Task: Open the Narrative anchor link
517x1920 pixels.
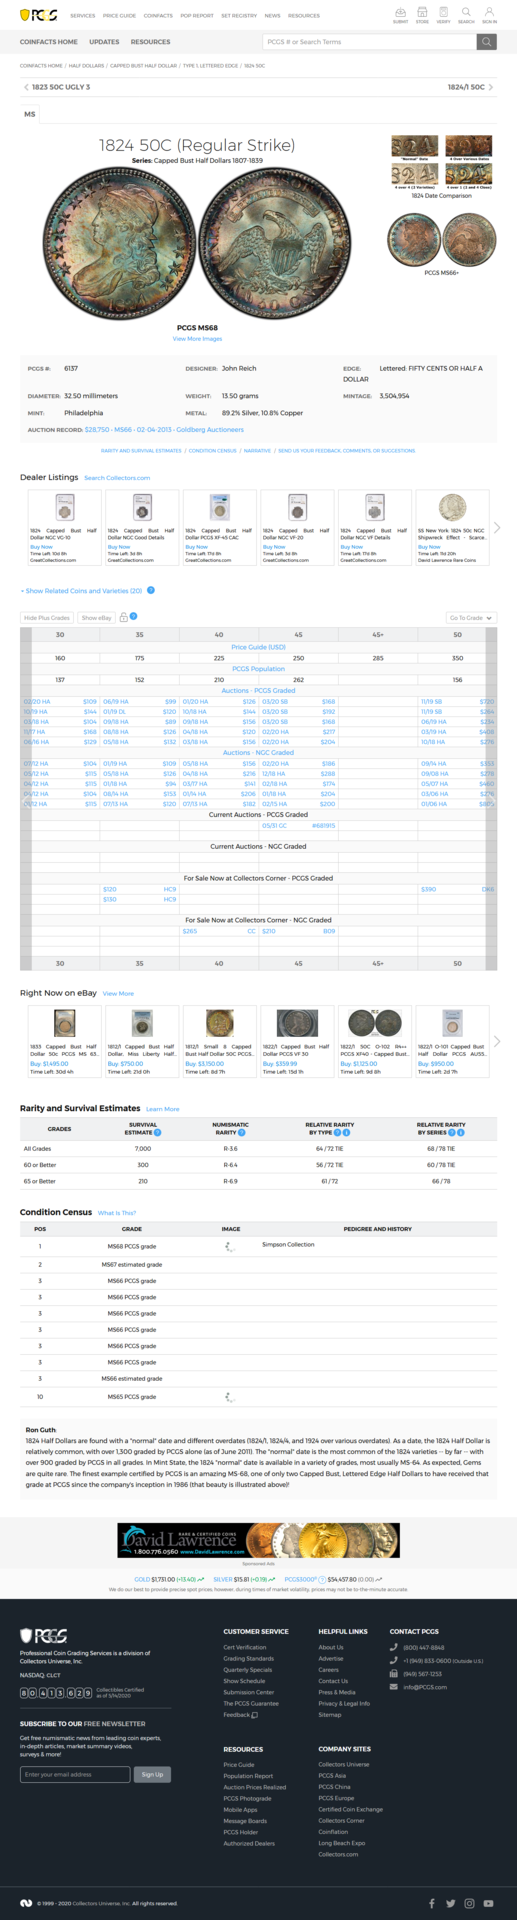Action: click(x=258, y=451)
